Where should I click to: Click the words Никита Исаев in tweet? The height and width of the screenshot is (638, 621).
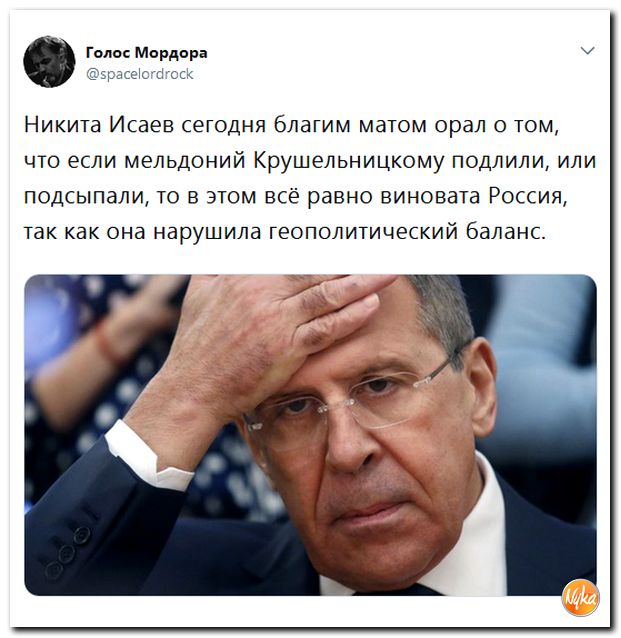(98, 125)
